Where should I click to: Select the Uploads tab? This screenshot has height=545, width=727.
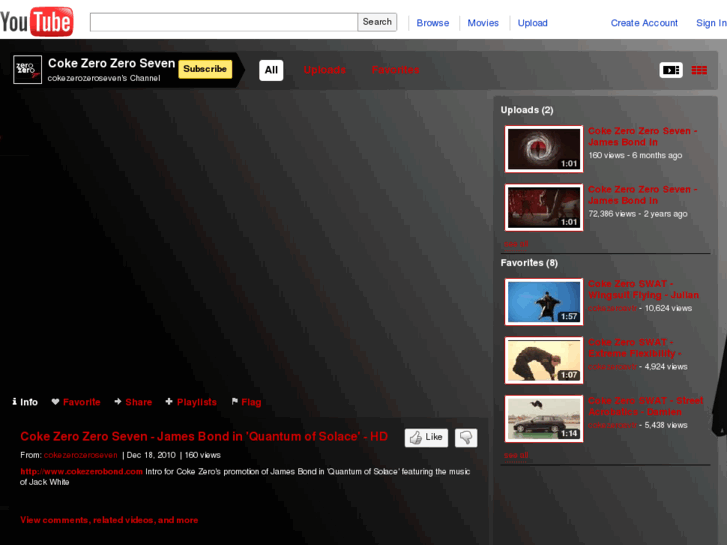[325, 70]
